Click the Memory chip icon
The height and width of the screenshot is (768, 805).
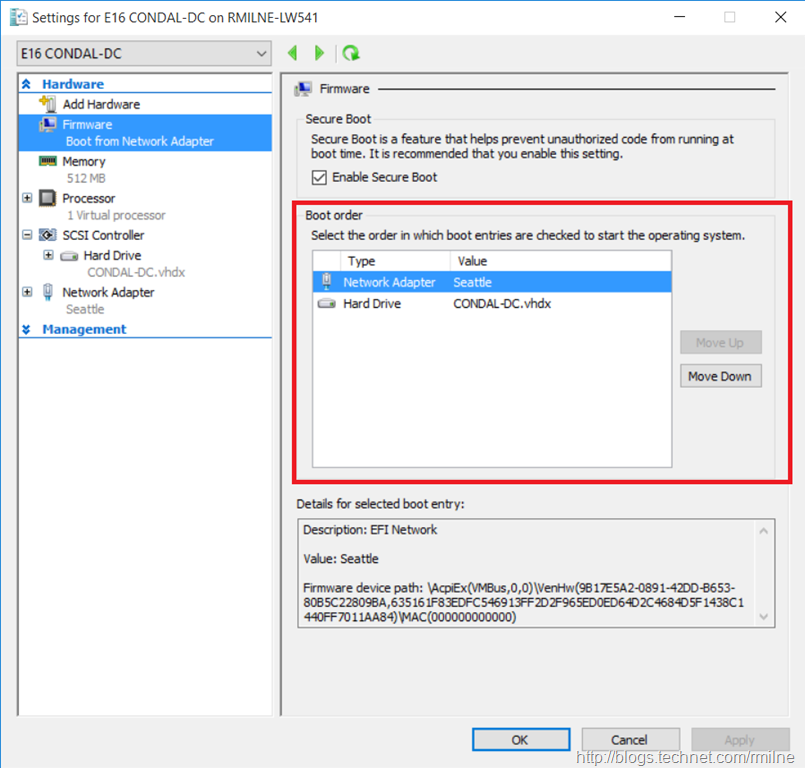point(47,161)
